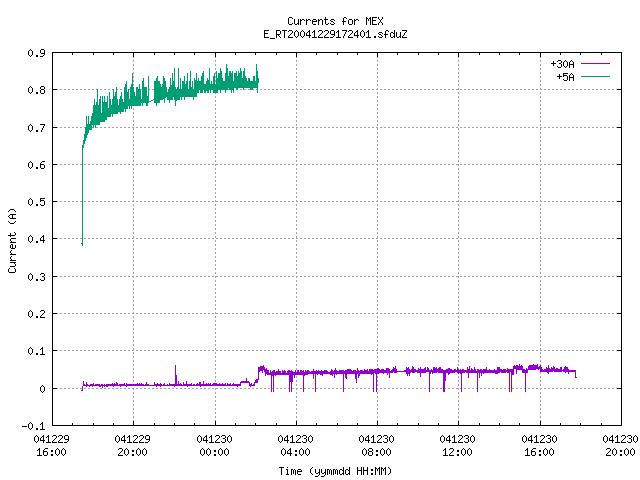Click the y-axis tick value 0.1
This screenshot has width=640, height=480.
tap(36, 351)
